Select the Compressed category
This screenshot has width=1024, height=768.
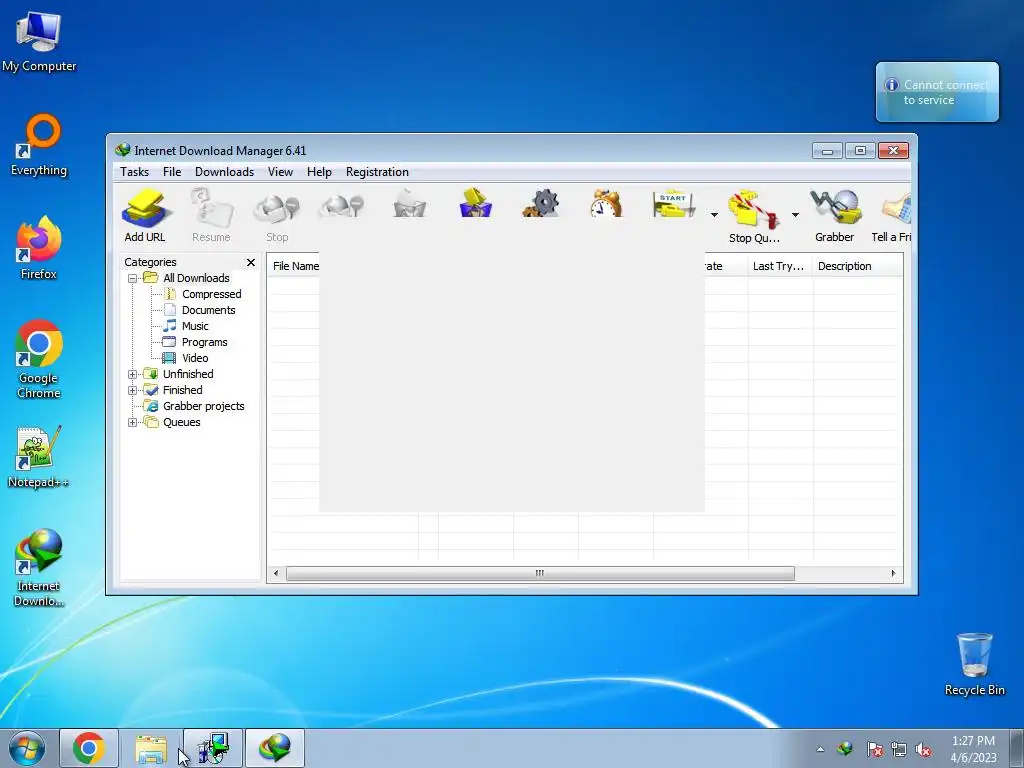pyautogui.click(x=212, y=295)
